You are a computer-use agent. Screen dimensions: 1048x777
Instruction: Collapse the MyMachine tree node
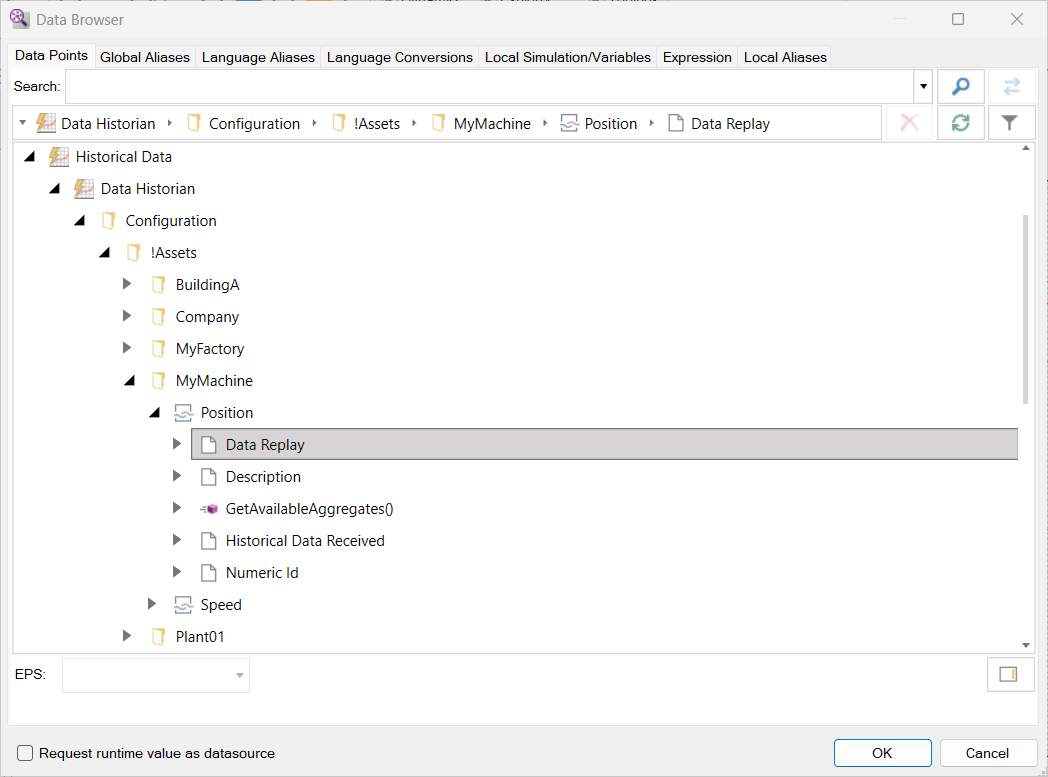coord(128,381)
